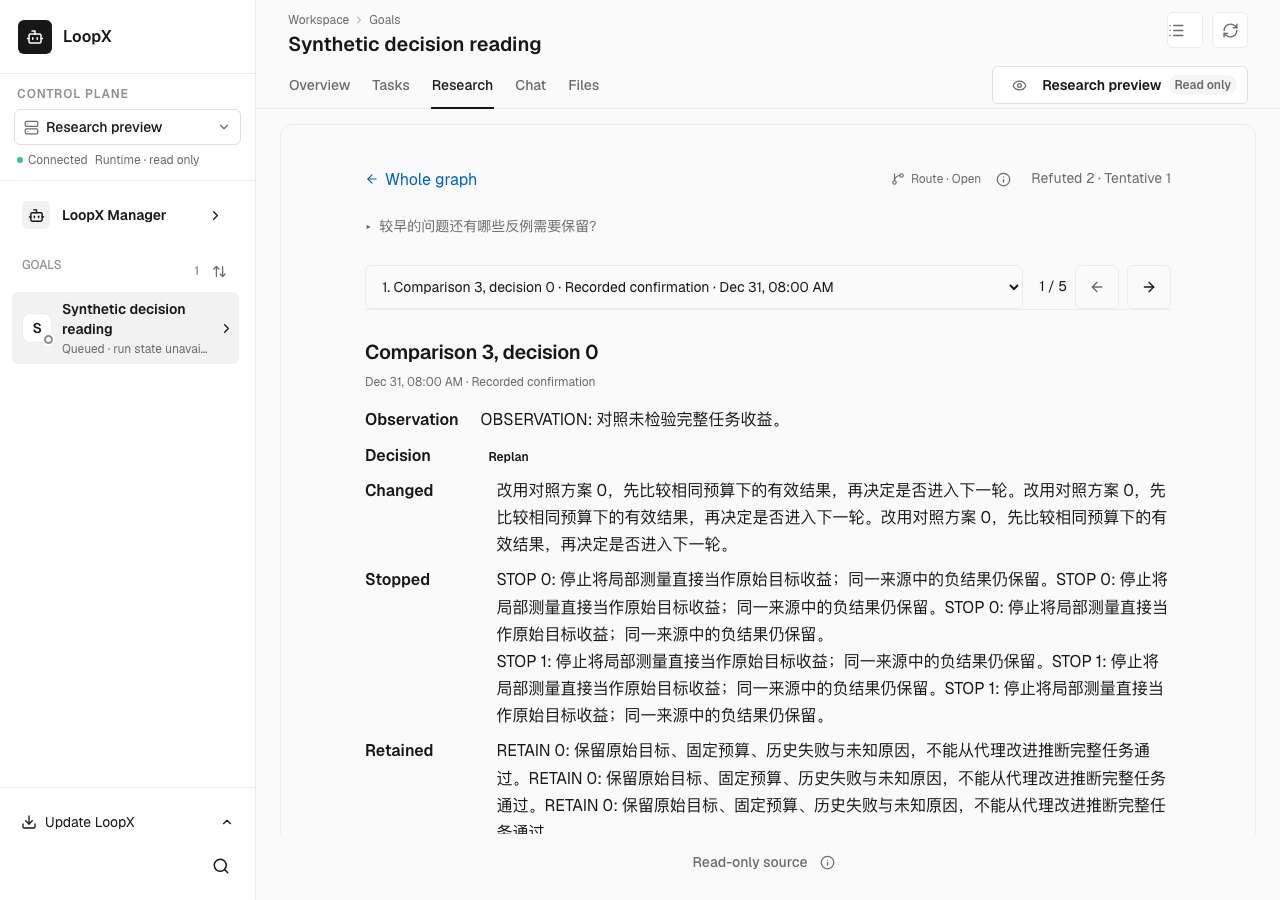Click the search magnifier icon in sidebar
This screenshot has width=1280, height=900.
pos(221,866)
